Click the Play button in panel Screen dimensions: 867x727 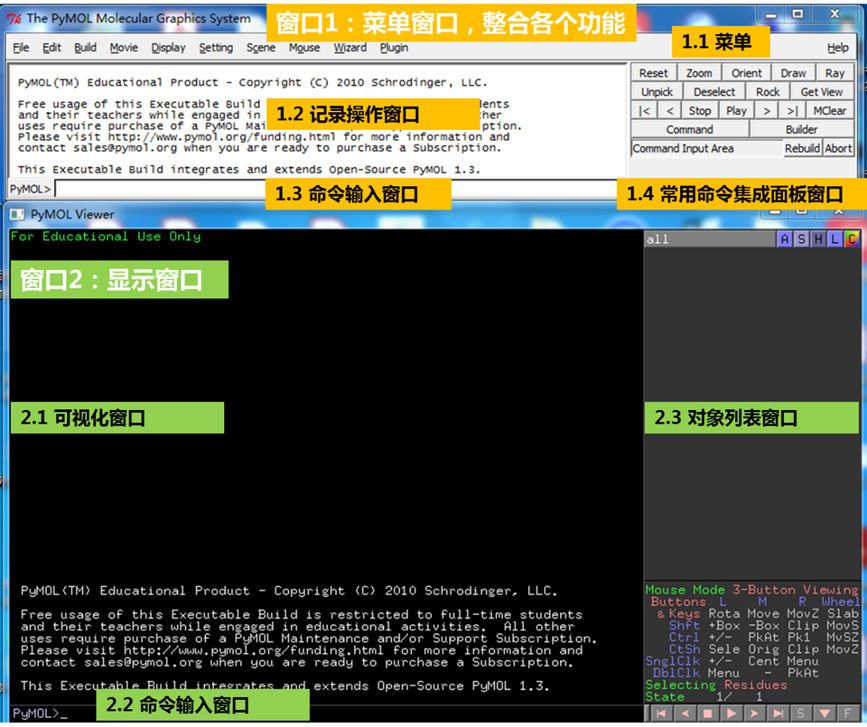click(x=736, y=111)
